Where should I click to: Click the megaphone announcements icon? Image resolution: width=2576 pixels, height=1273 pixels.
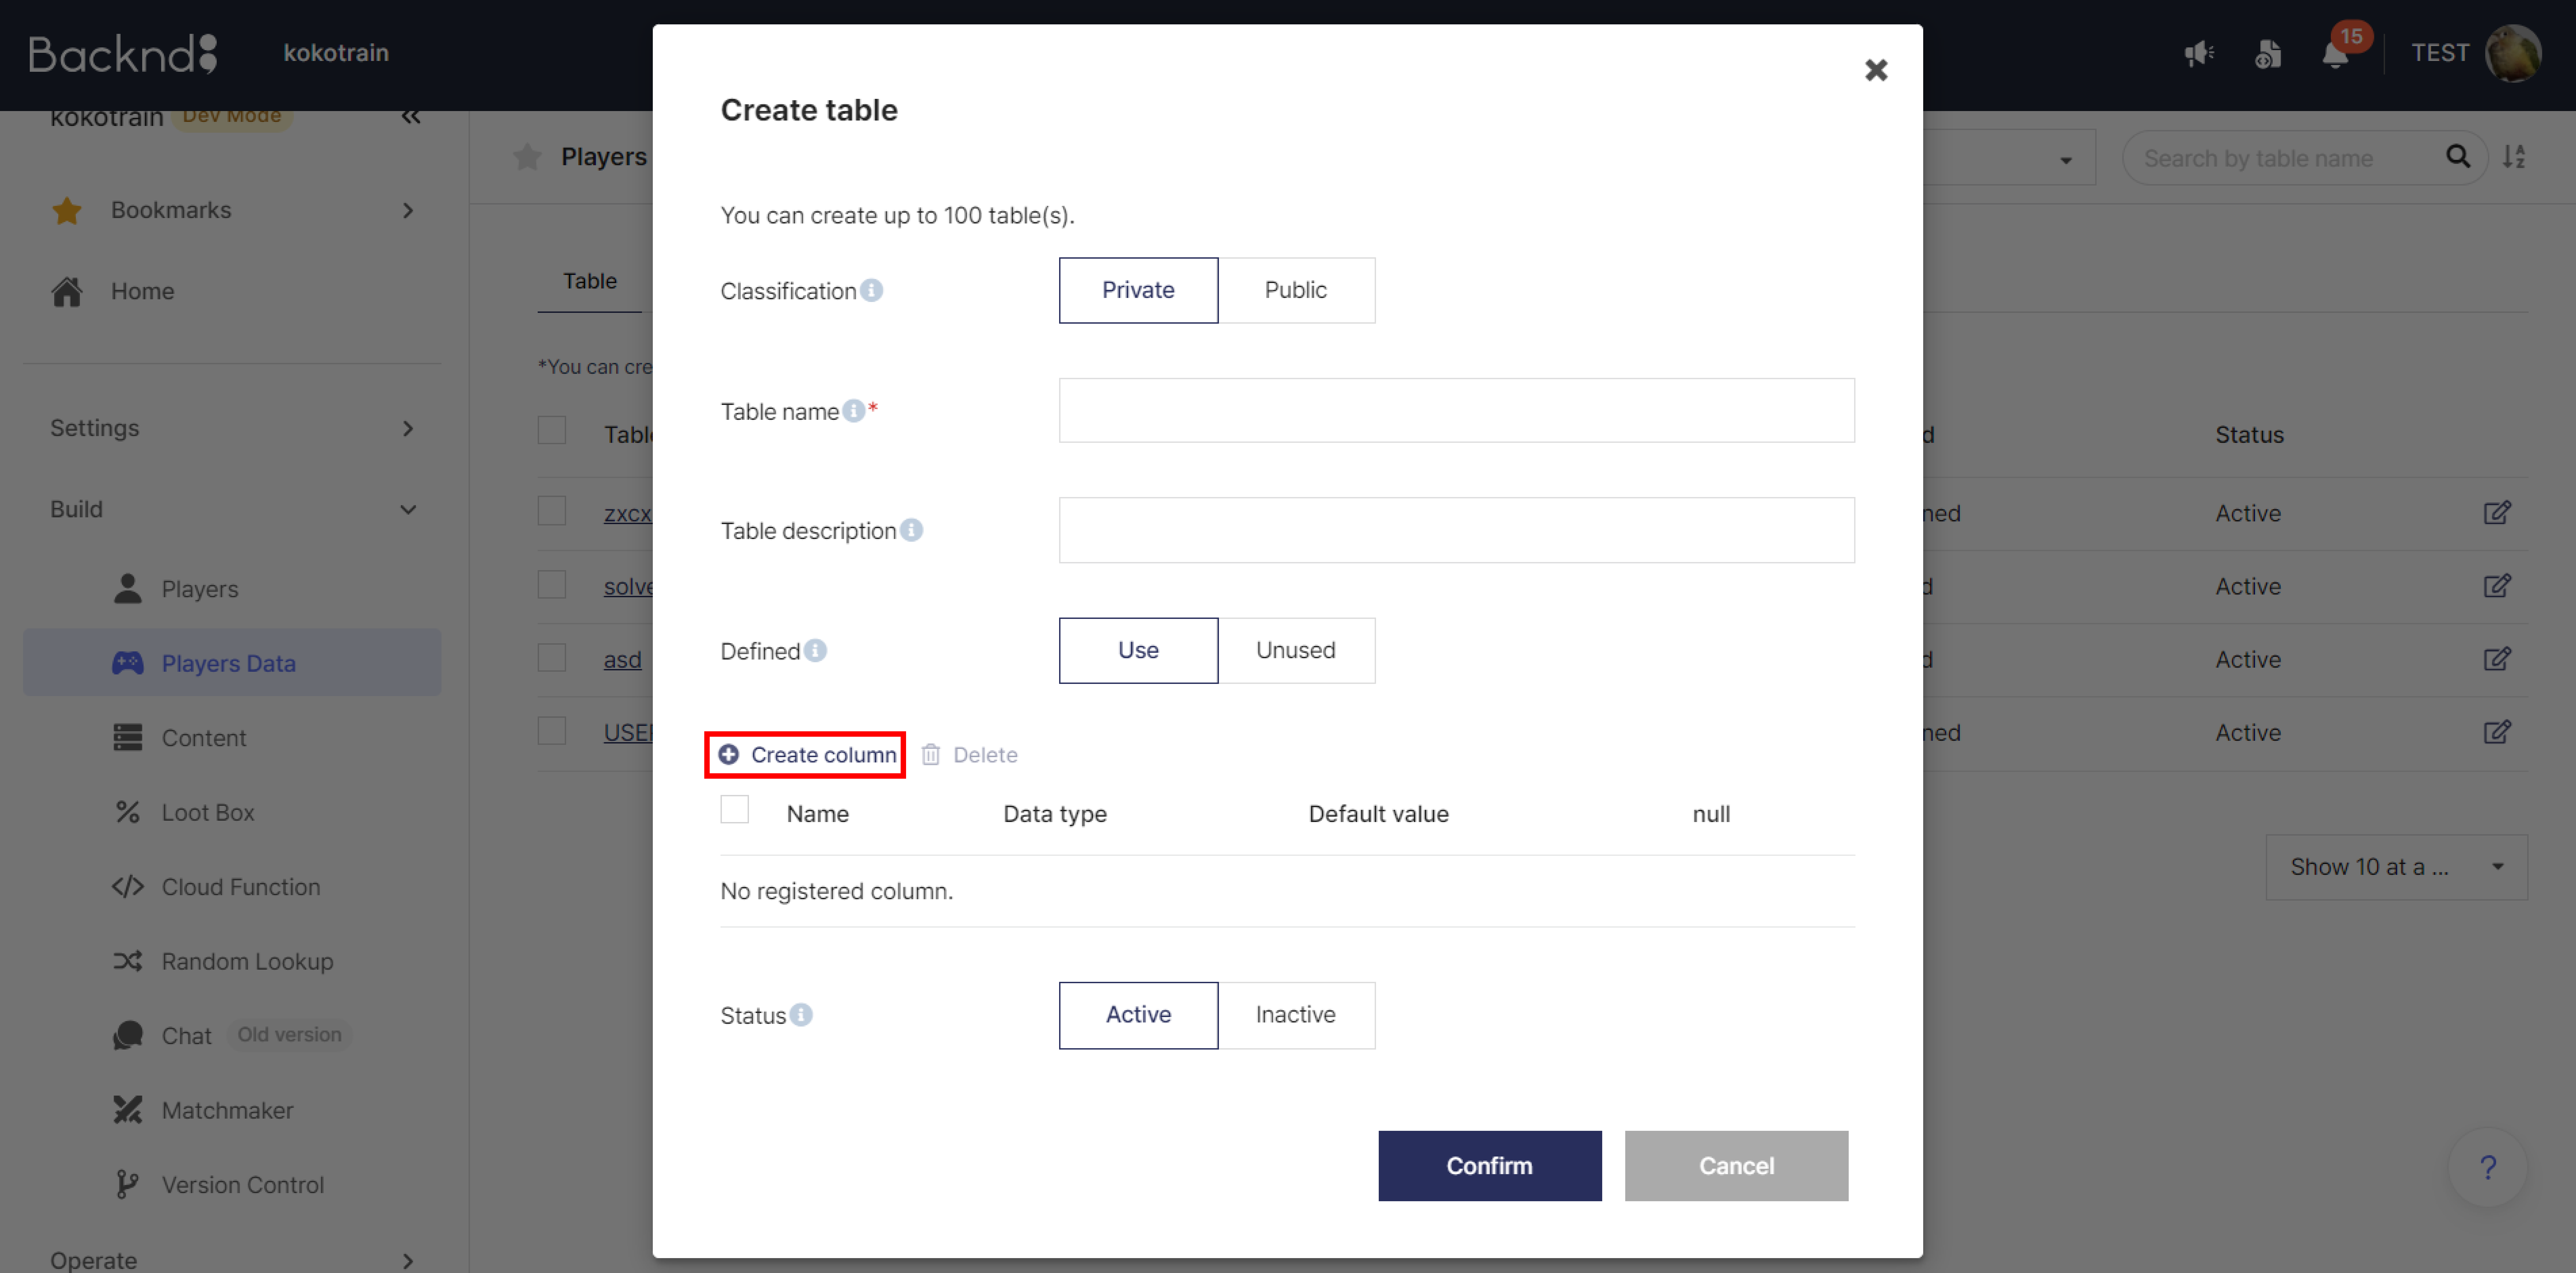tap(2199, 53)
